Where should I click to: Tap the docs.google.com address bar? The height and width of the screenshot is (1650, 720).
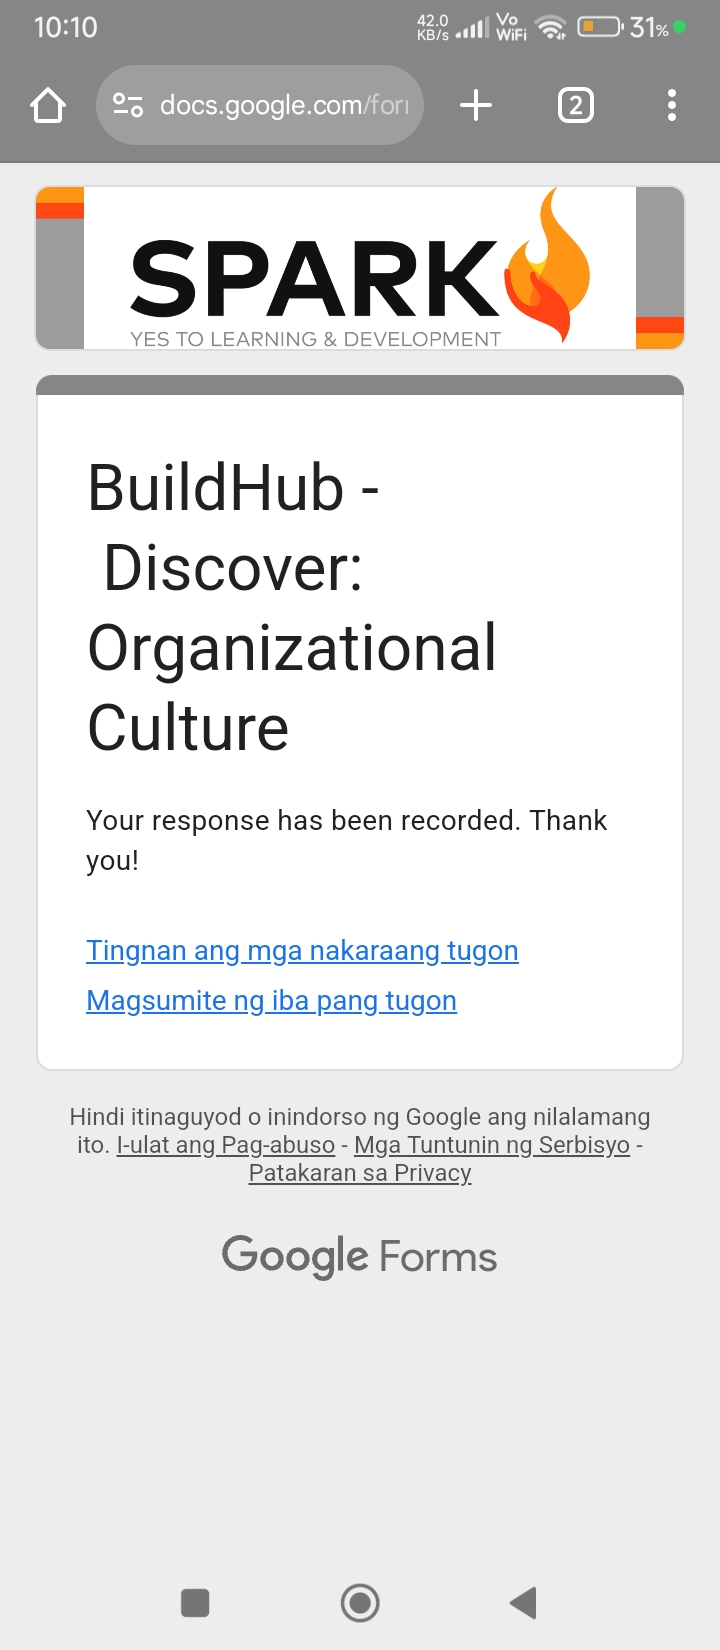(284, 105)
